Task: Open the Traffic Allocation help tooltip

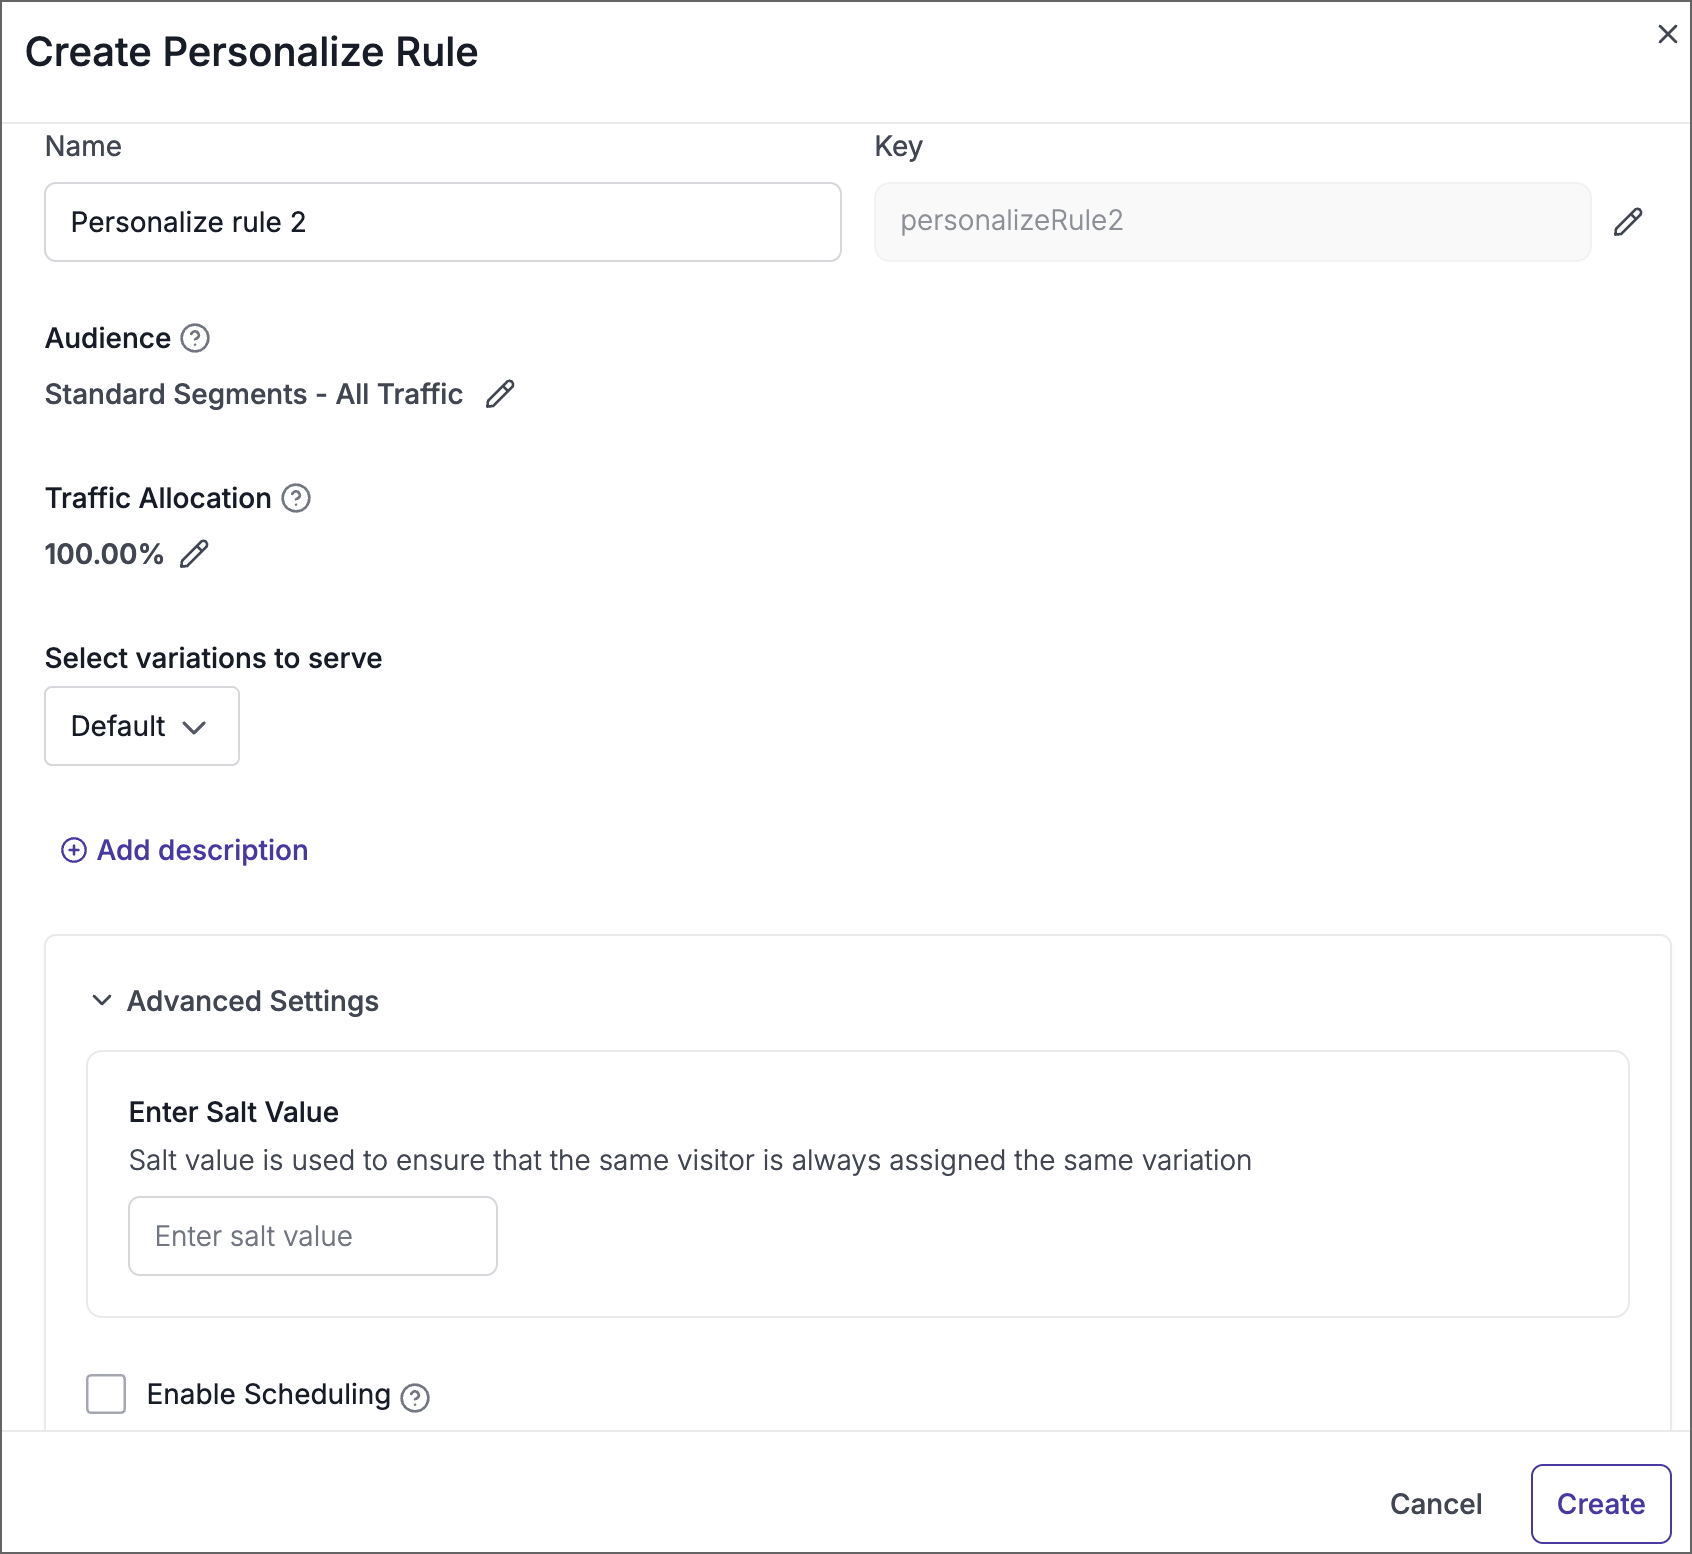Action: [296, 498]
